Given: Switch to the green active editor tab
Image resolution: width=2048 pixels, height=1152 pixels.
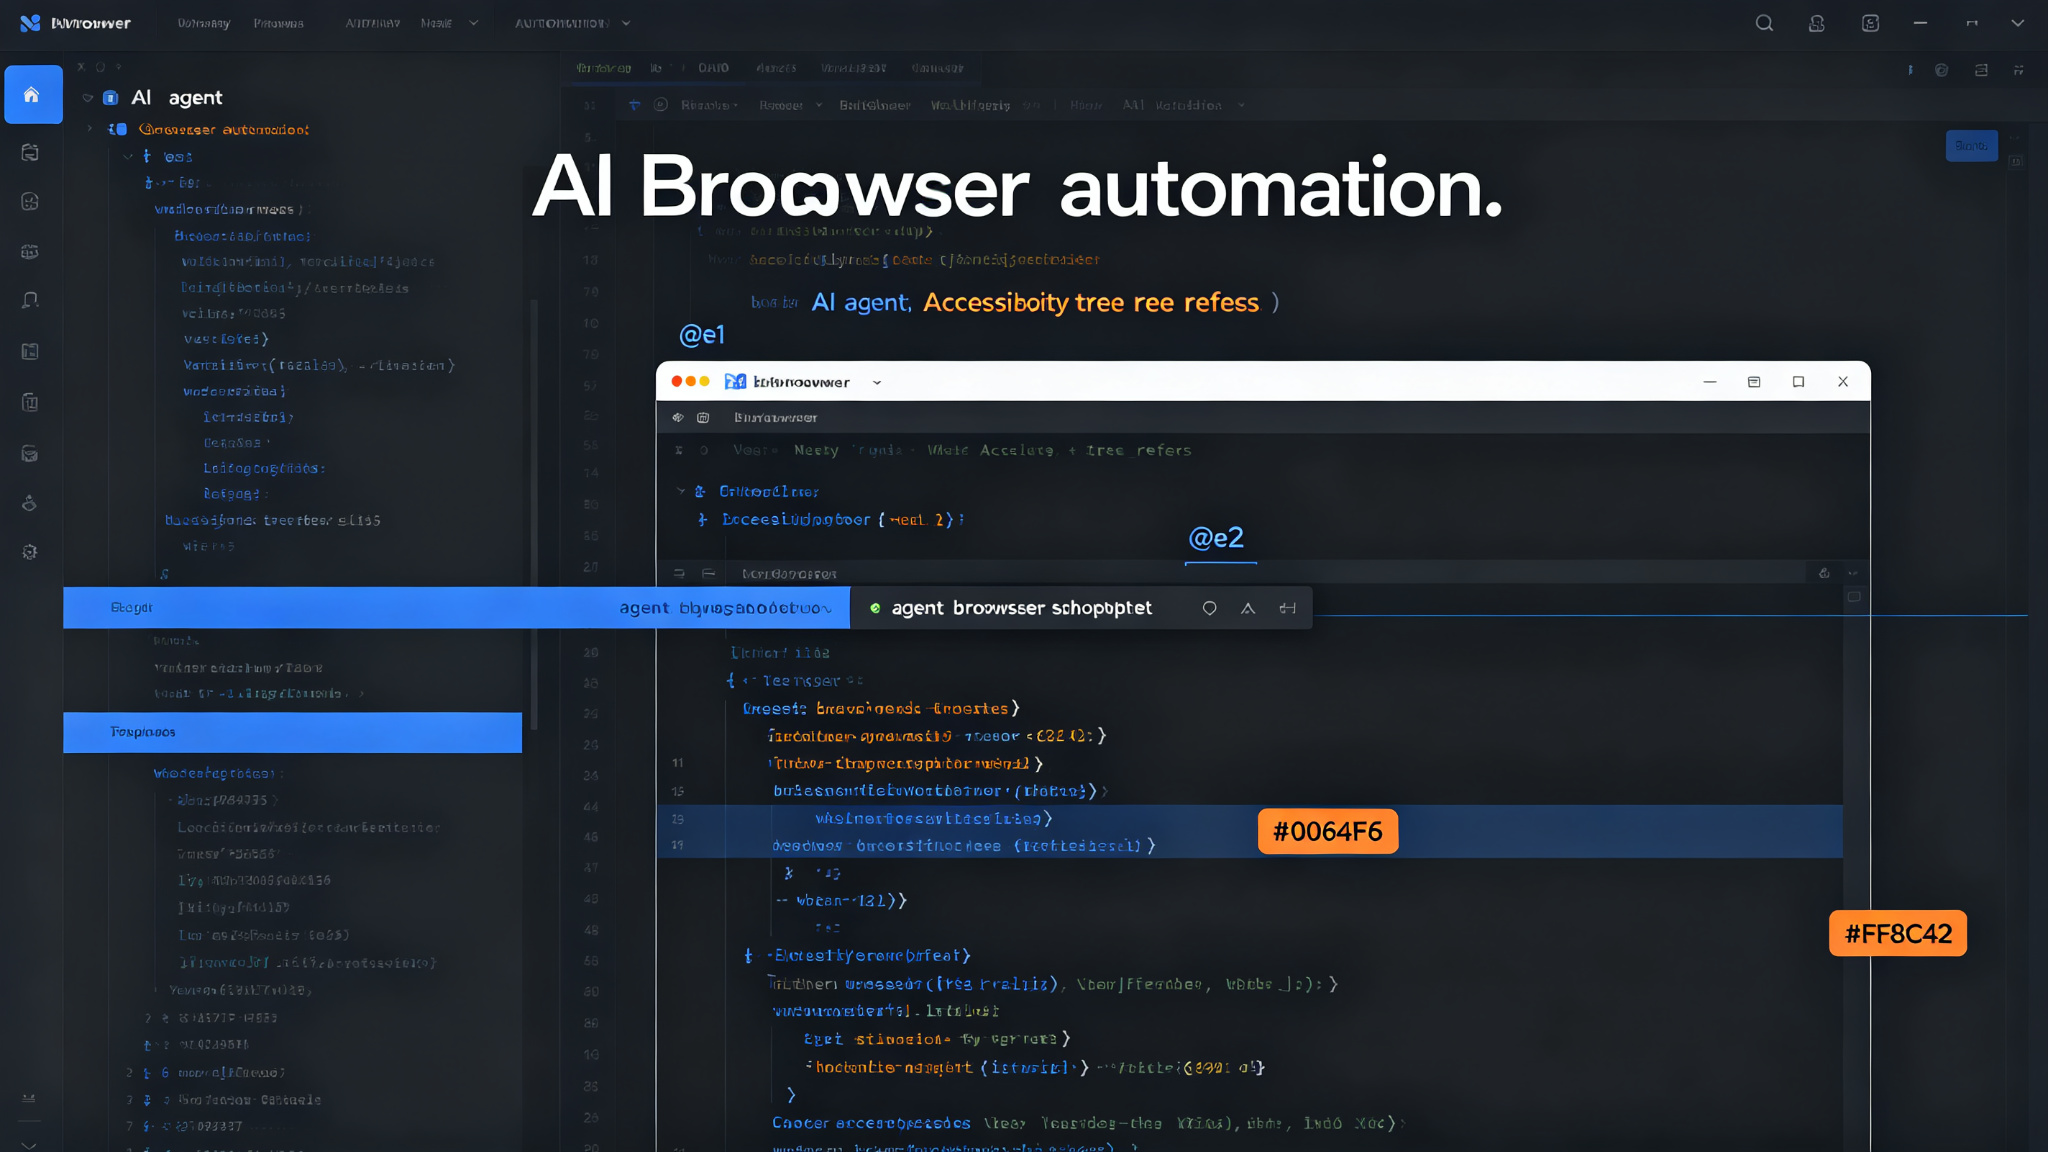Looking at the screenshot, I should click(603, 68).
